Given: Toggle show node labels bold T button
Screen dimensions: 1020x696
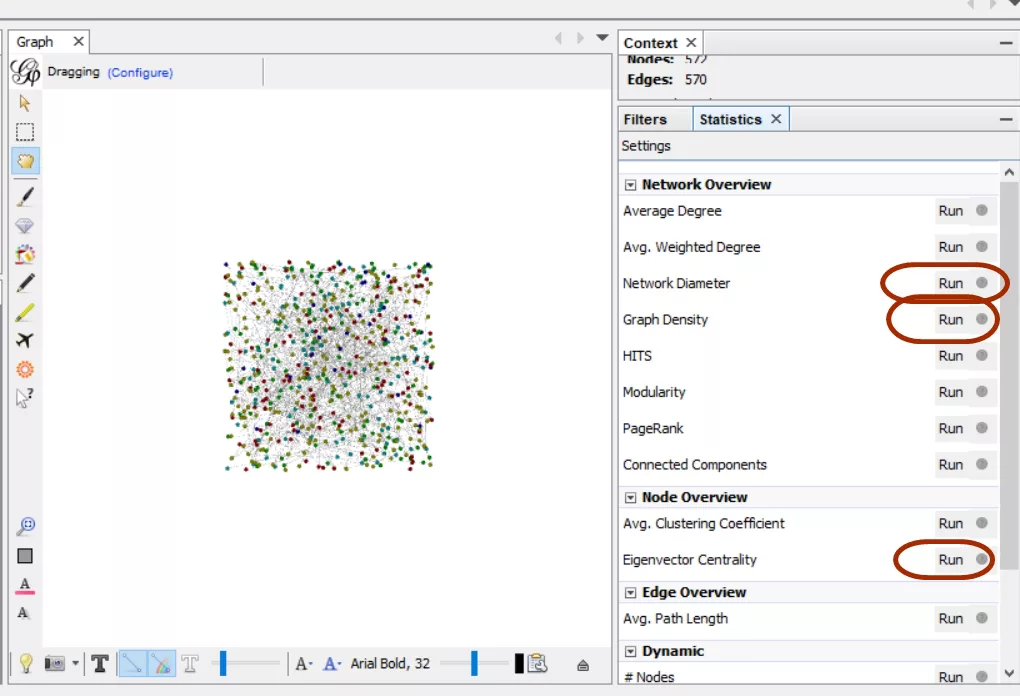Looking at the screenshot, I should (x=100, y=663).
